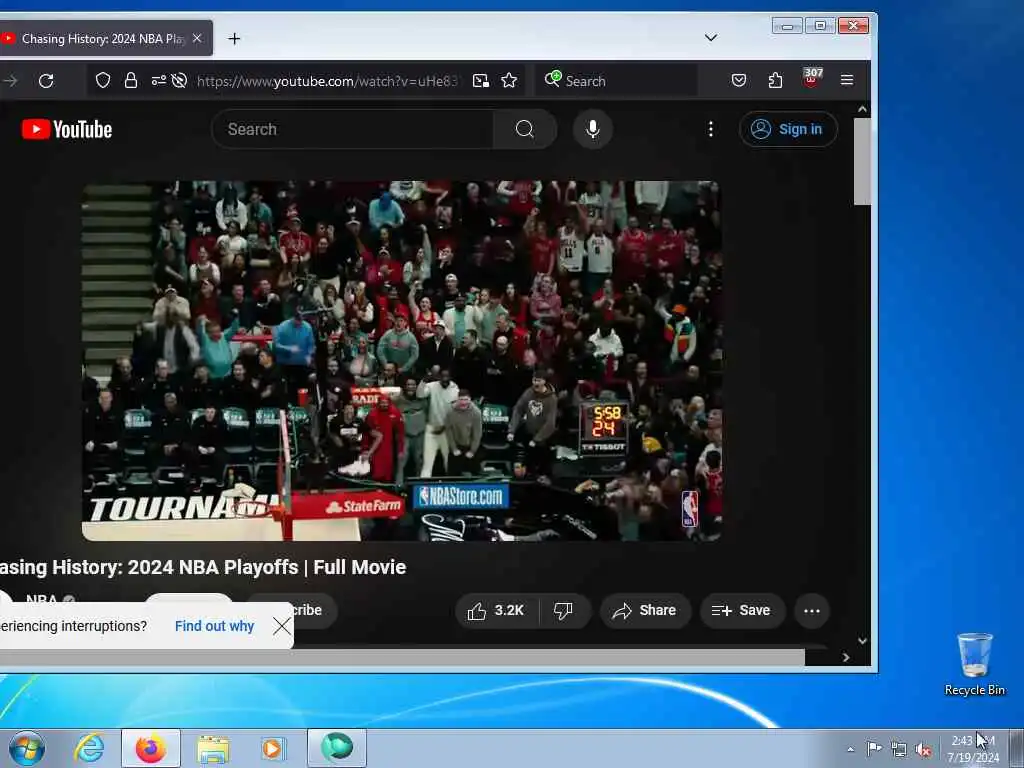Open the Firefox hamburger menu
The width and height of the screenshot is (1024, 768).
[x=847, y=80]
